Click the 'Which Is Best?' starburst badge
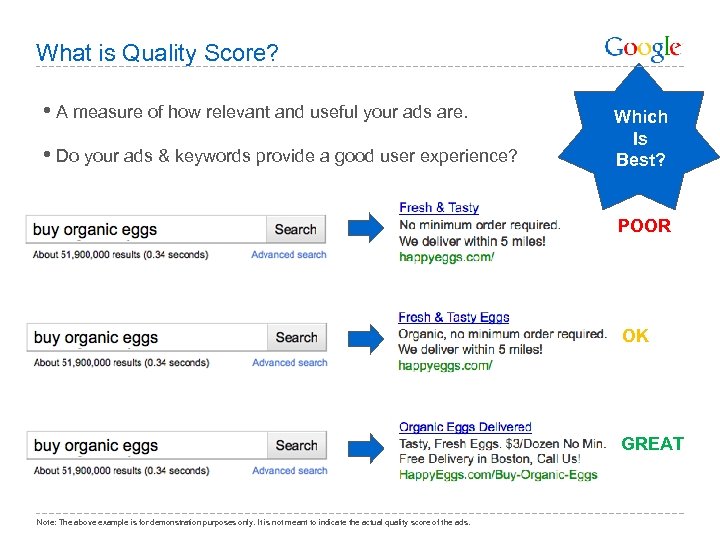This screenshot has height=540, width=720. (640, 138)
